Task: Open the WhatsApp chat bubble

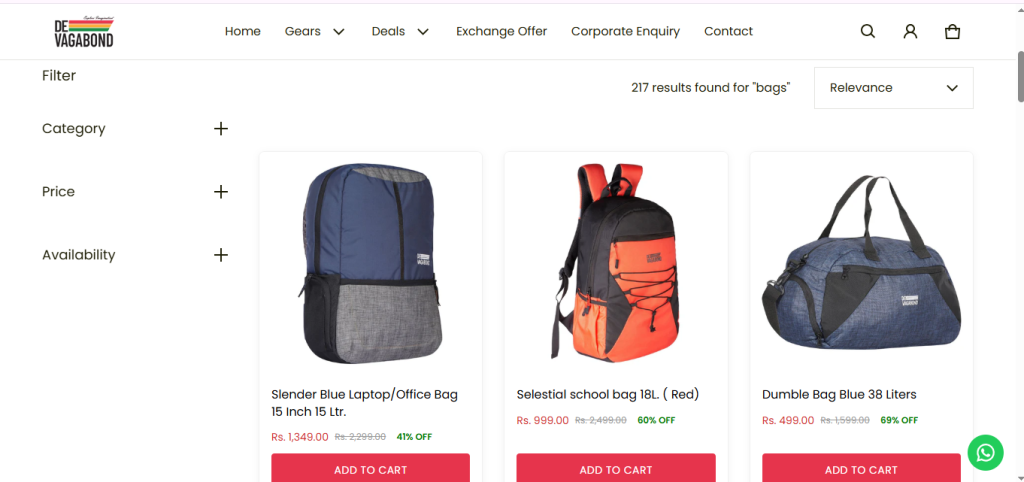Action: [x=985, y=453]
